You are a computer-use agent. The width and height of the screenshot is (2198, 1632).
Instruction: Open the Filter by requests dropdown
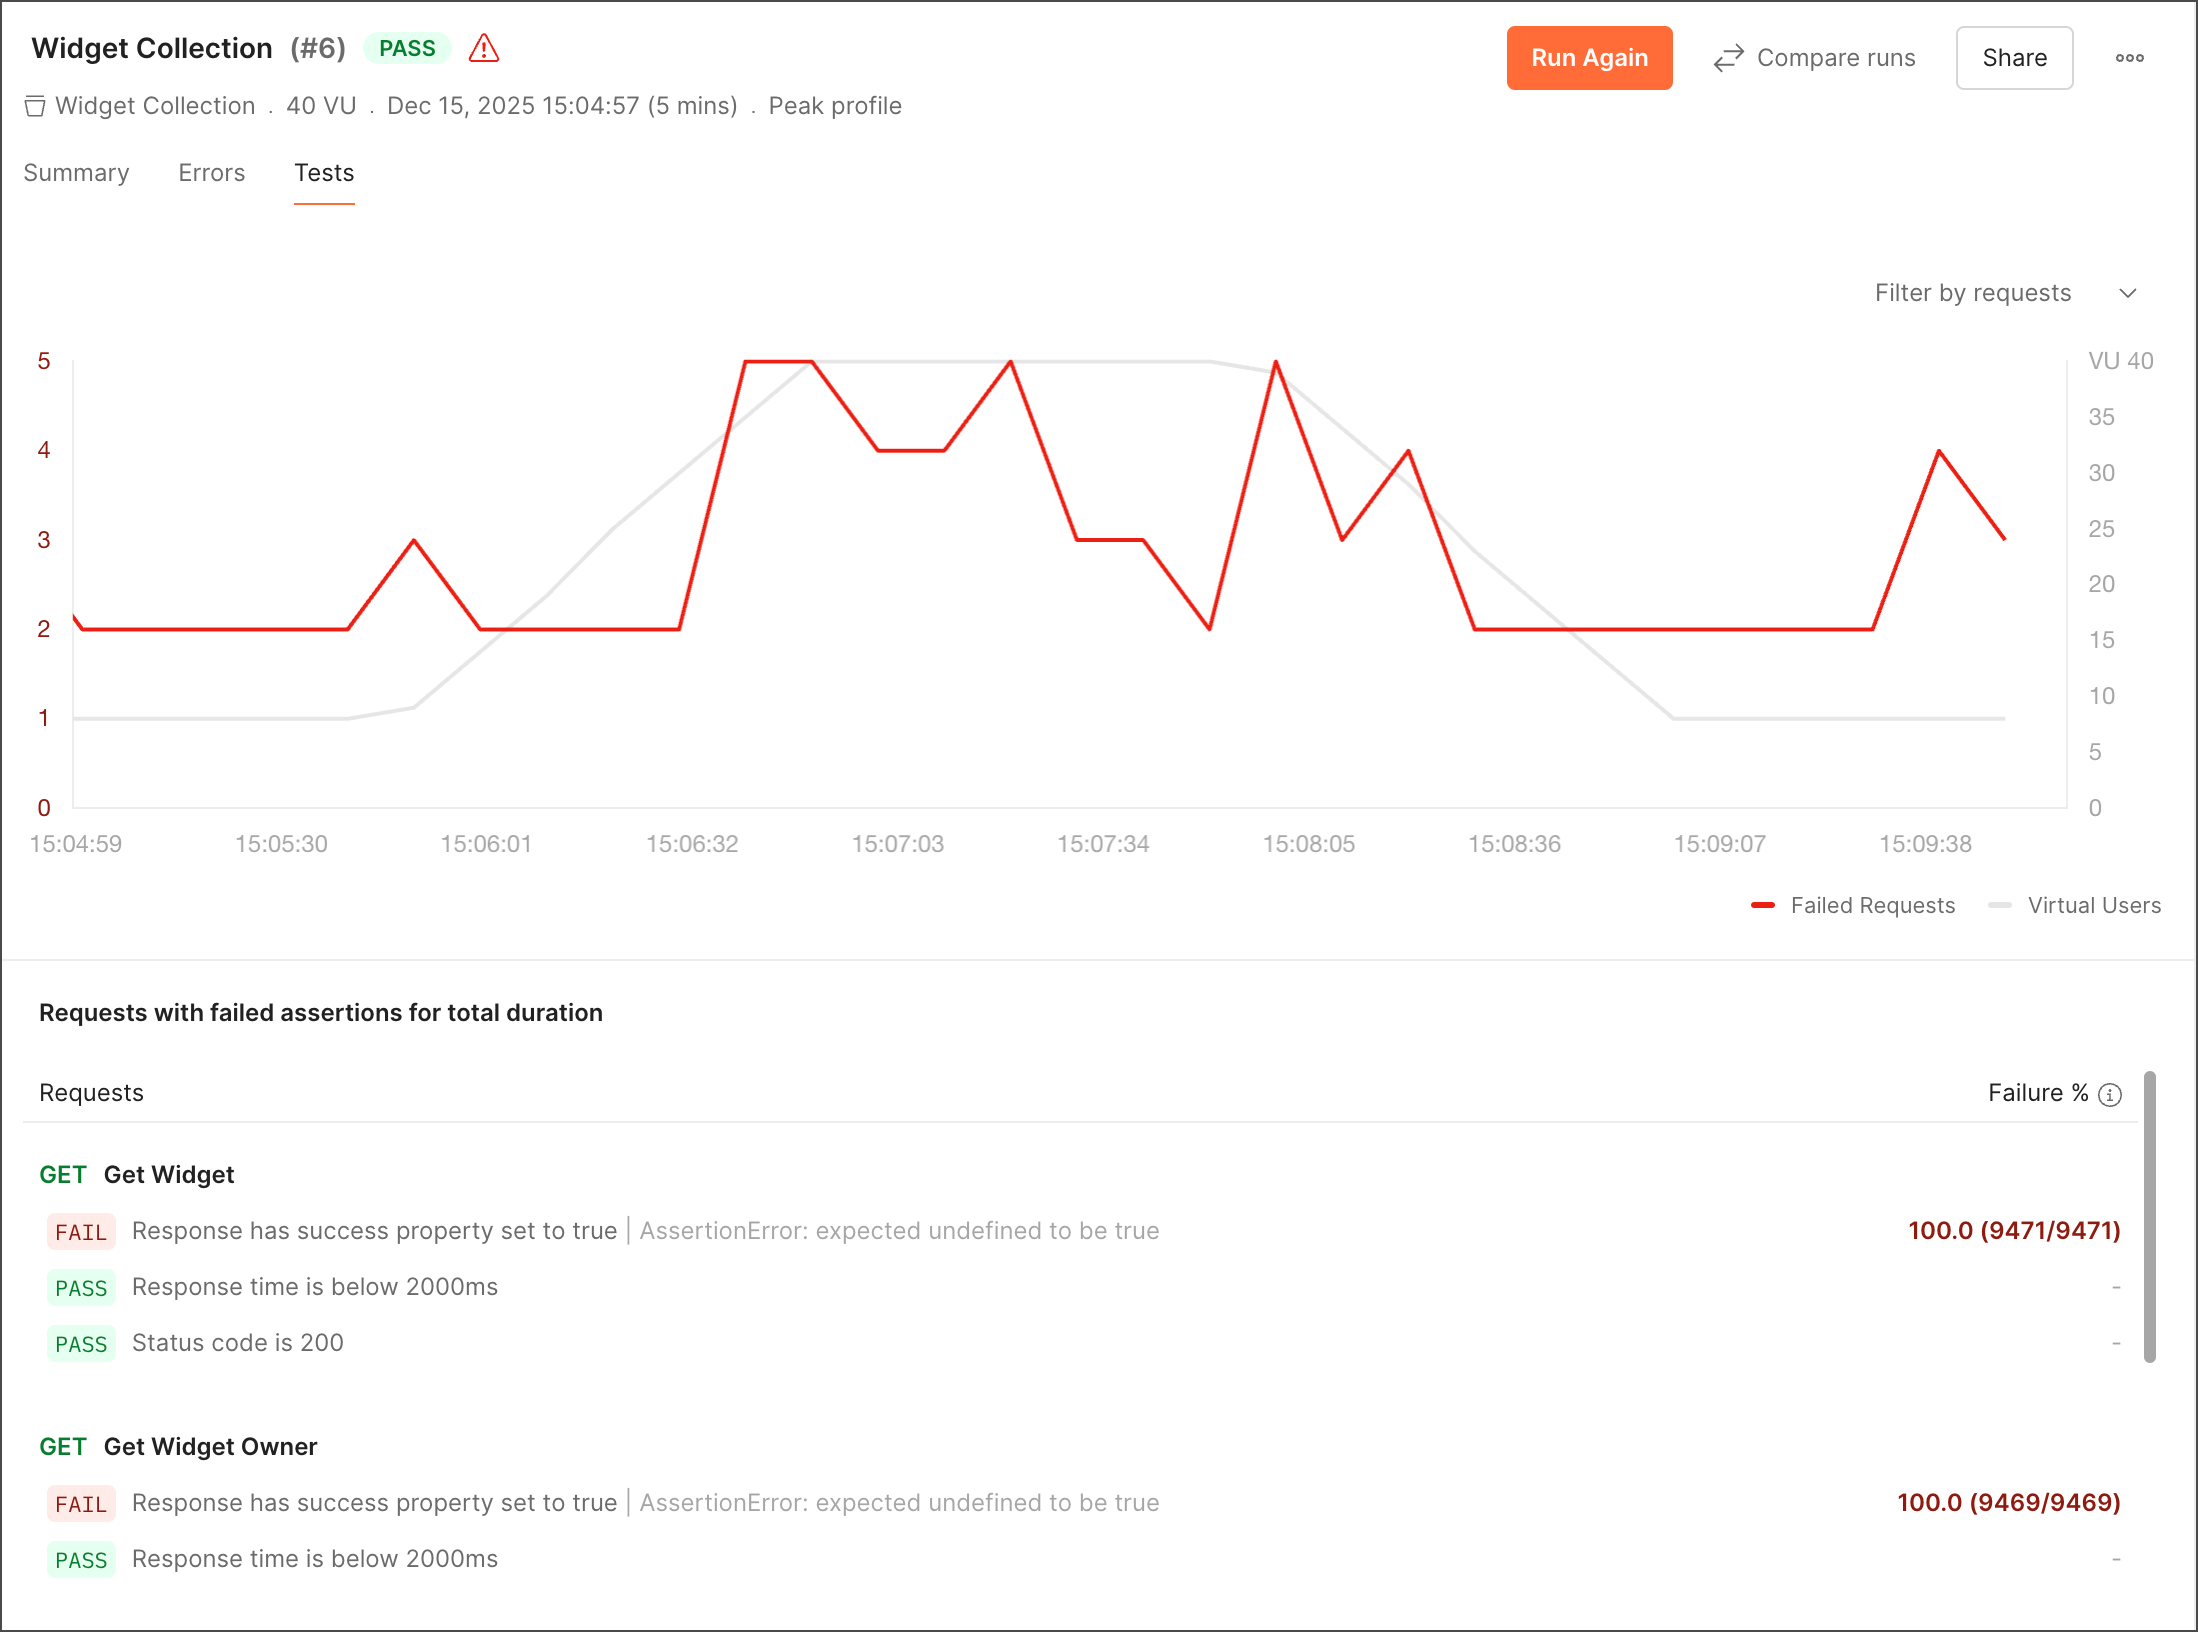point(1972,292)
